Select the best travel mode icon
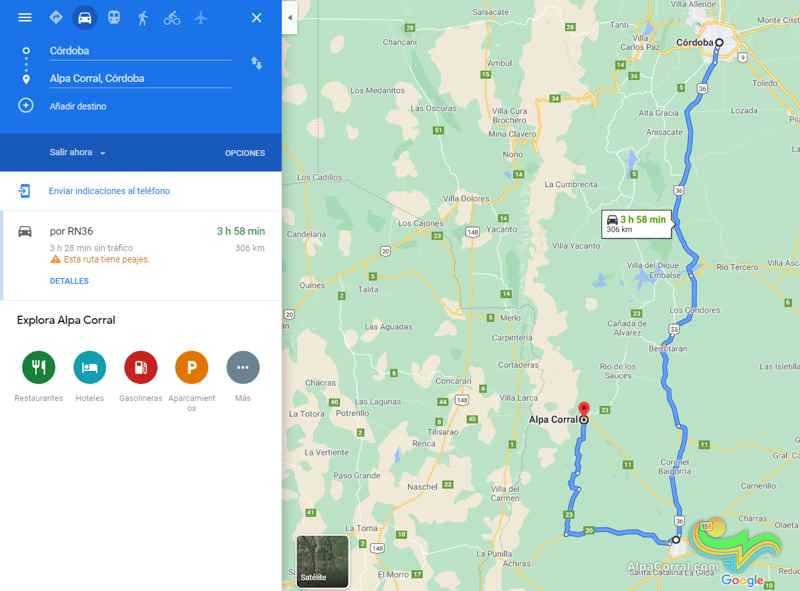Image resolution: width=800 pixels, height=591 pixels. (56, 17)
